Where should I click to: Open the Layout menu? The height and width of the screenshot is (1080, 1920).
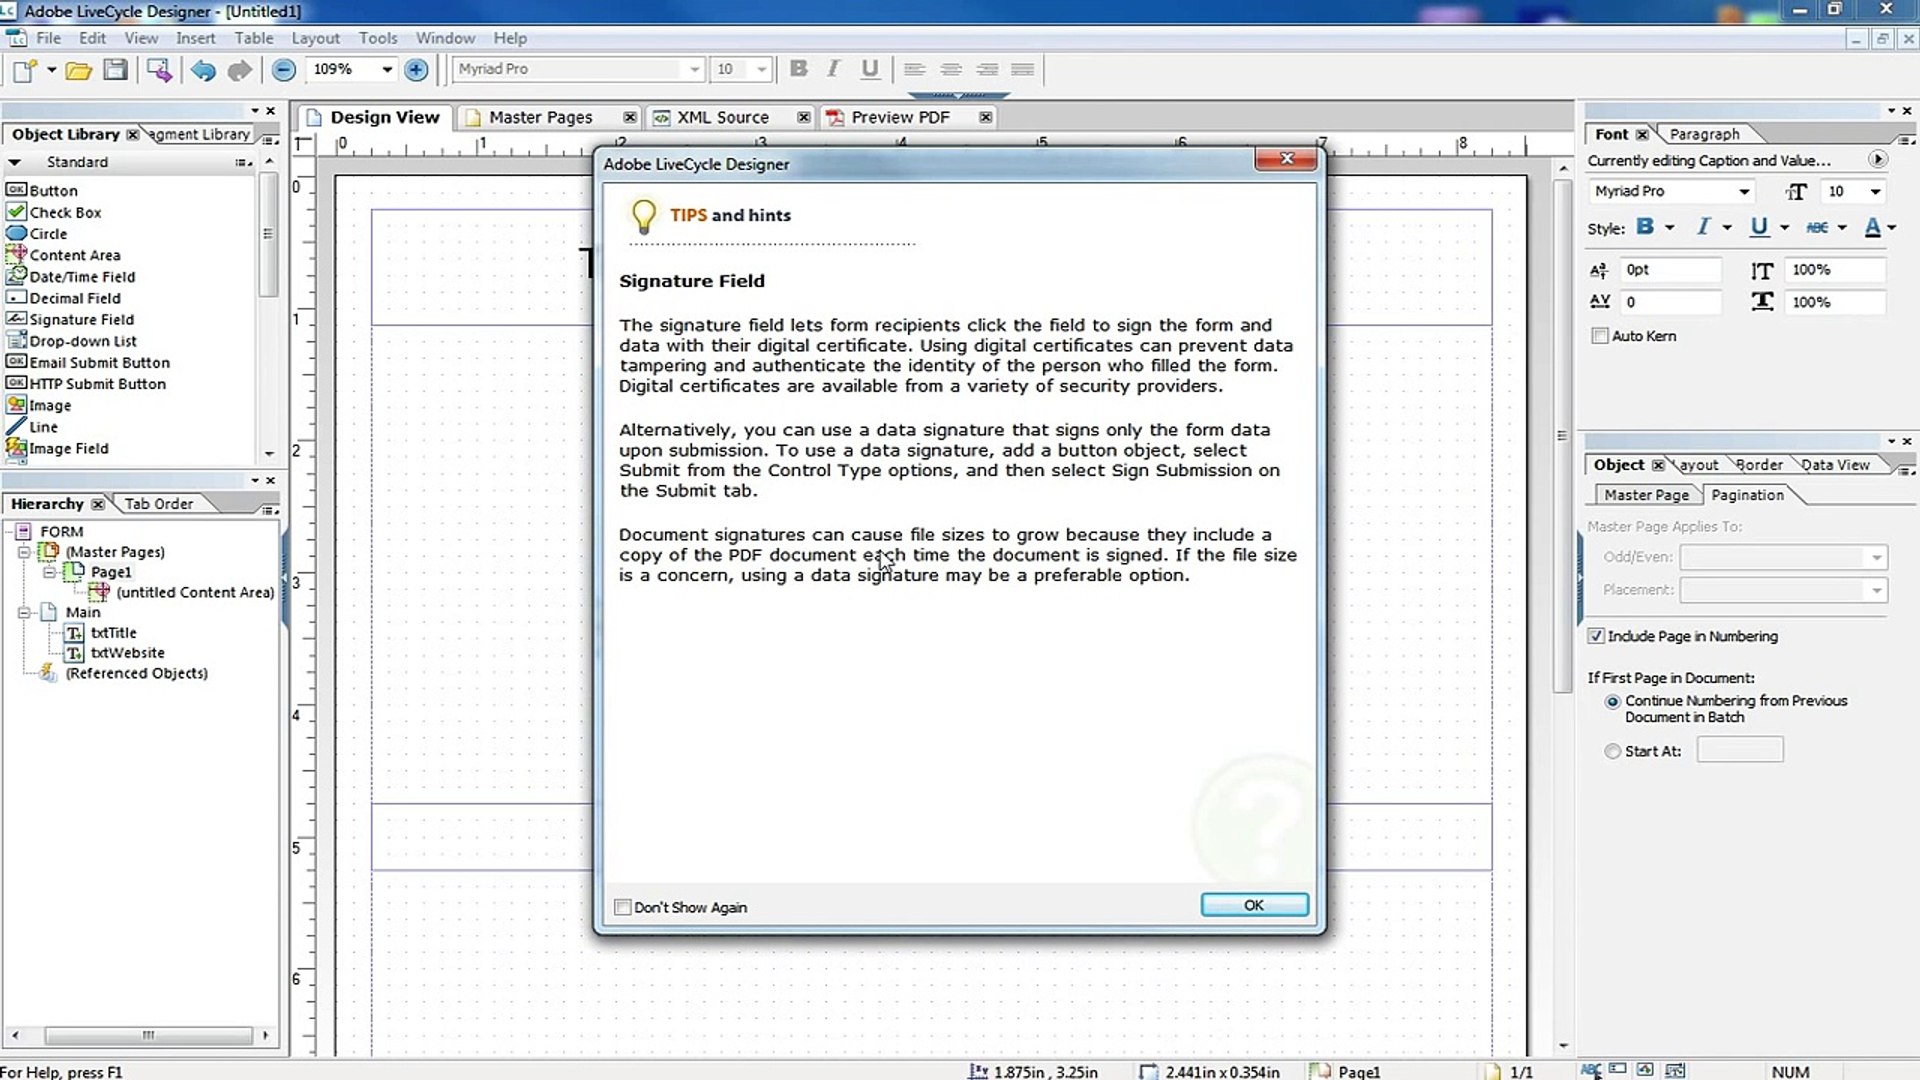coord(315,38)
